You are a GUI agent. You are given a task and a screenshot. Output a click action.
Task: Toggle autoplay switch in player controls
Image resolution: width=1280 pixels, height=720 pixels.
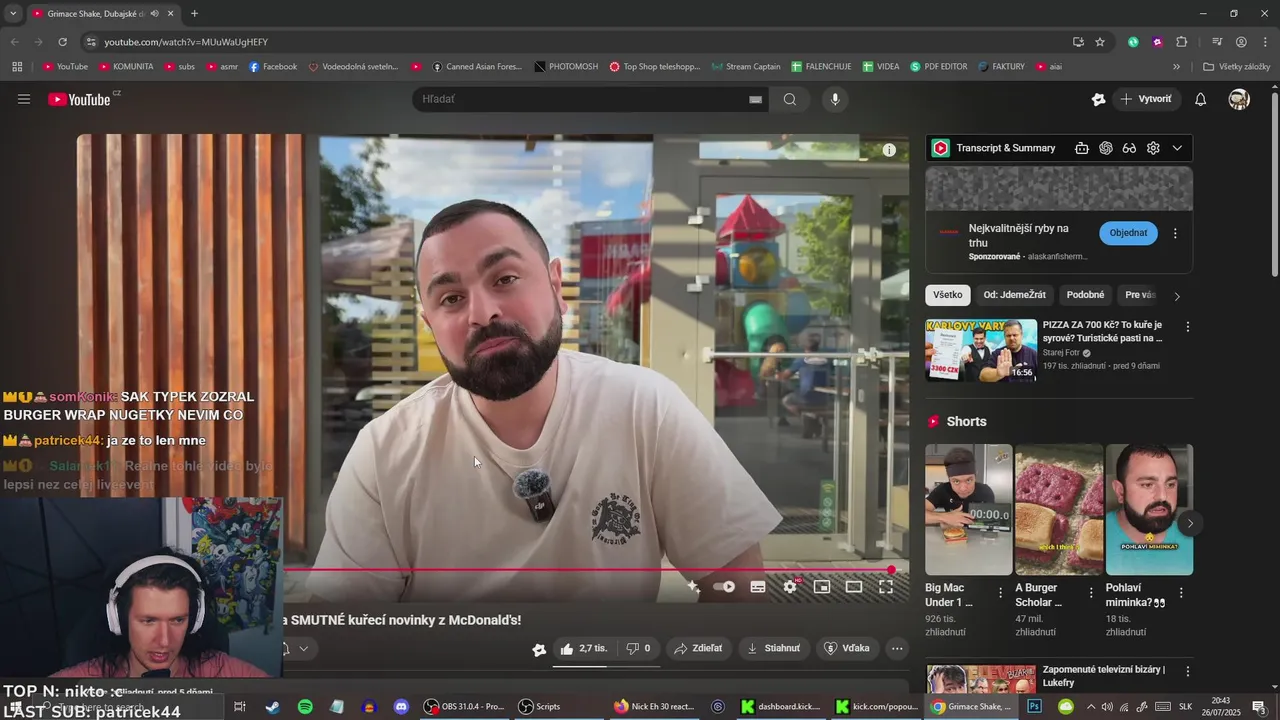pos(725,587)
